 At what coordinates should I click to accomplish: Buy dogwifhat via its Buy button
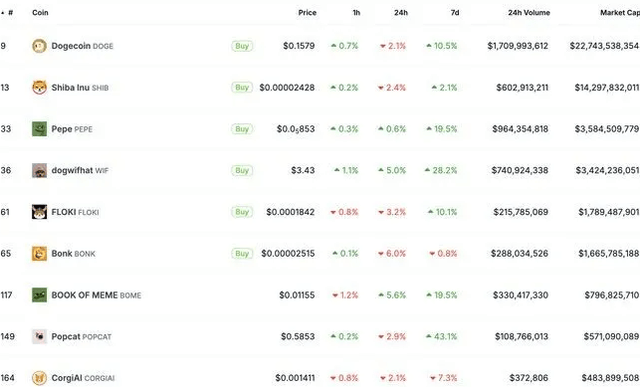tap(242, 170)
